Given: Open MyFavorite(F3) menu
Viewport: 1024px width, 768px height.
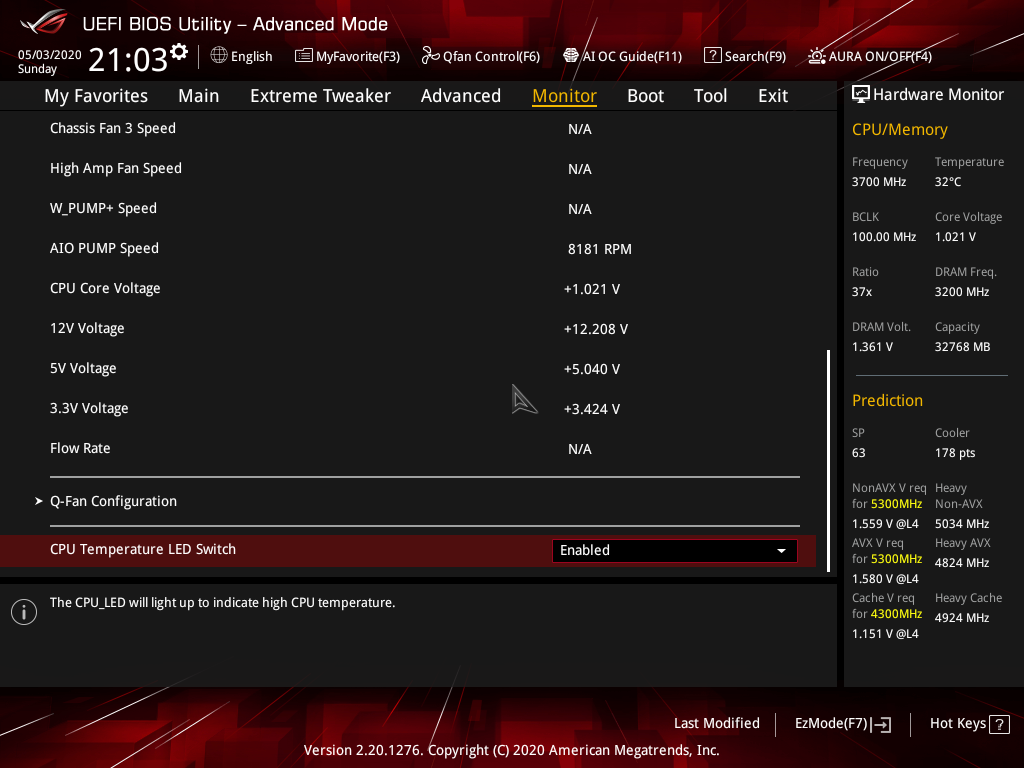Looking at the screenshot, I should pyautogui.click(x=347, y=56).
